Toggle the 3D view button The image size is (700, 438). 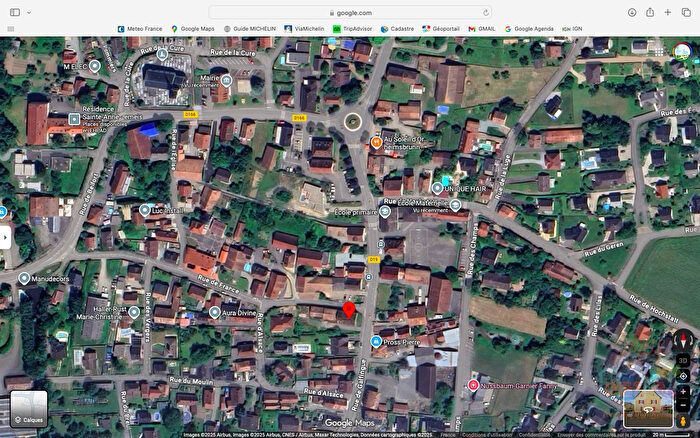(684, 359)
